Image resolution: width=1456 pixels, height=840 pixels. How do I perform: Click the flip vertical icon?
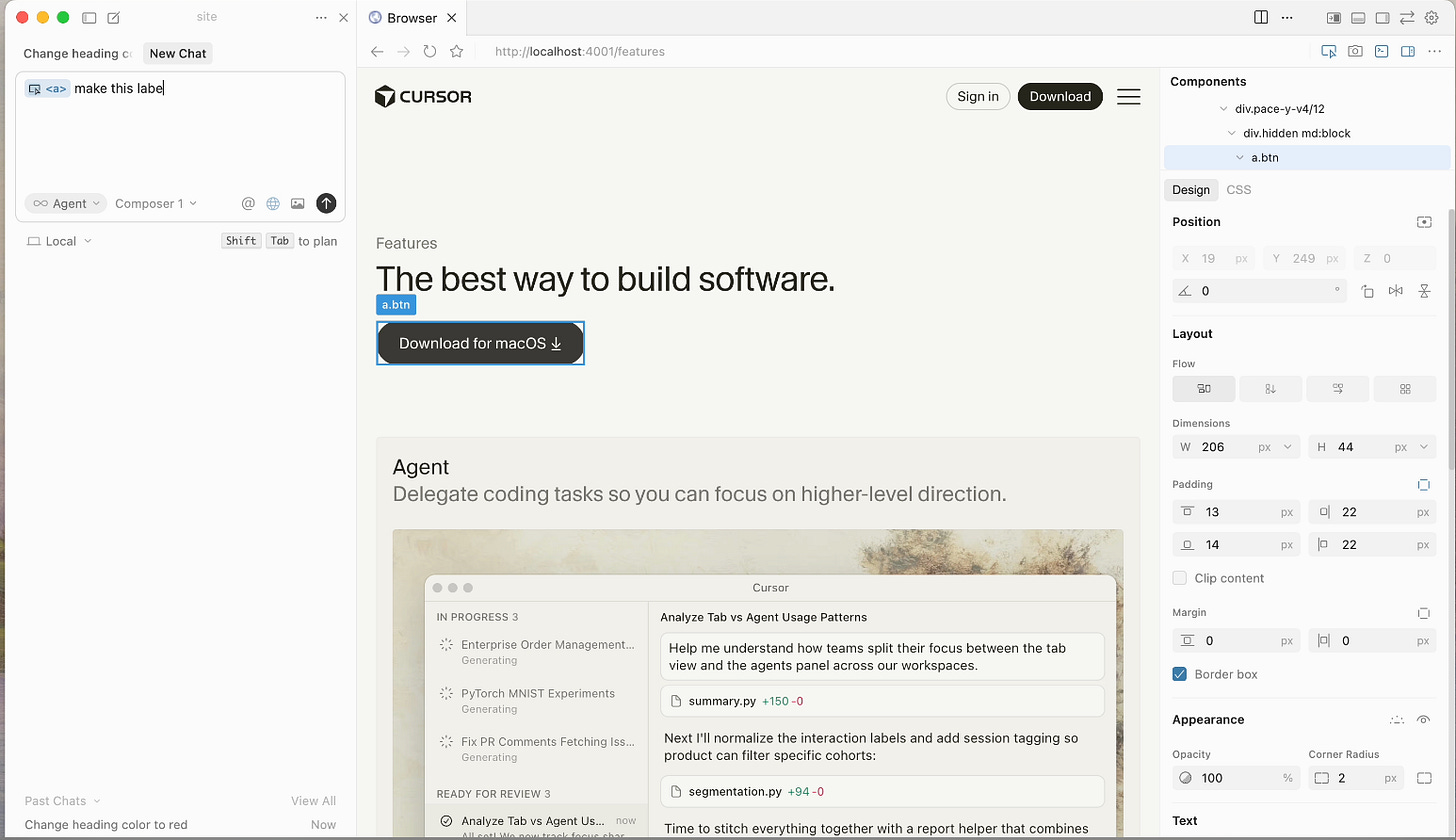coord(1425,291)
